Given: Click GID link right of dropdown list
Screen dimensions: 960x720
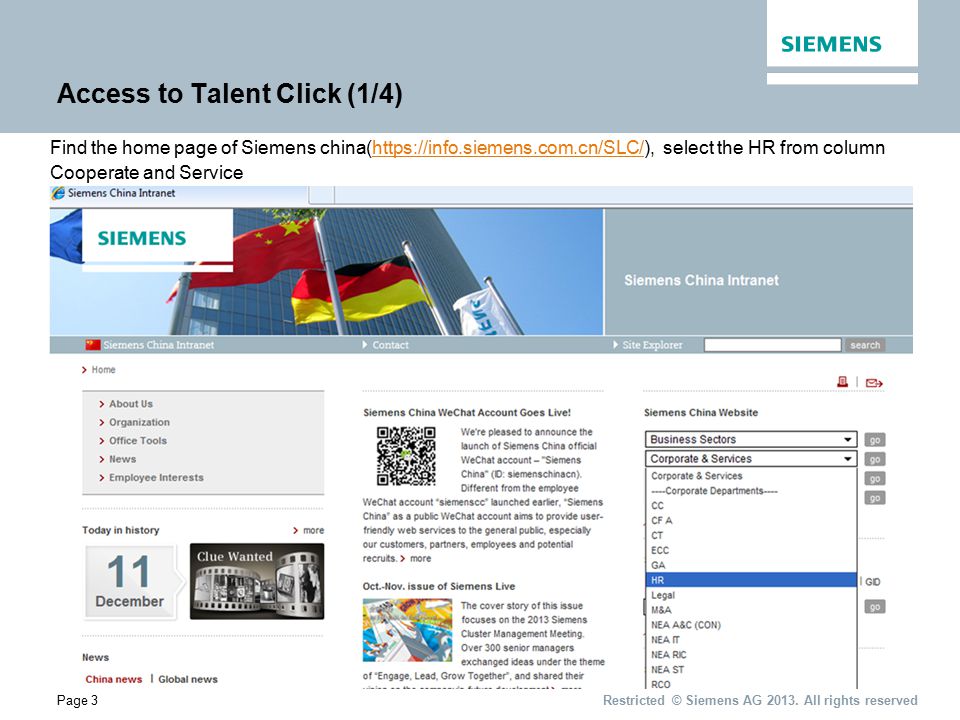Looking at the screenshot, I should [x=872, y=582].
